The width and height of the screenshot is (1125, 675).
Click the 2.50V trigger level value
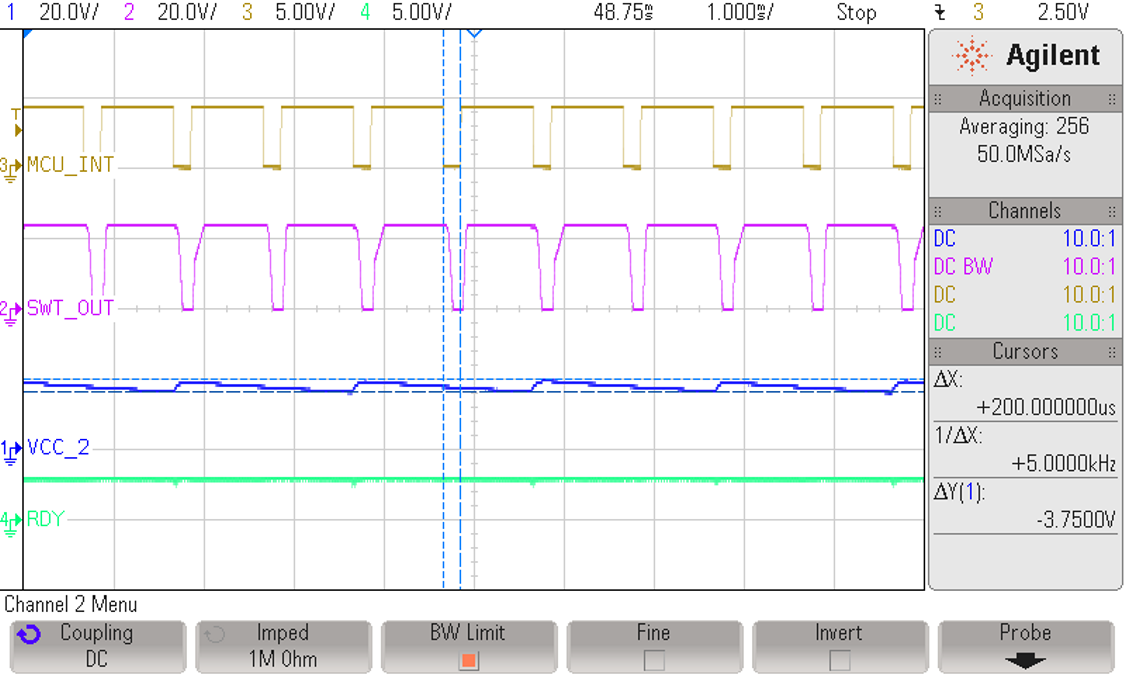click(1063, 13)
